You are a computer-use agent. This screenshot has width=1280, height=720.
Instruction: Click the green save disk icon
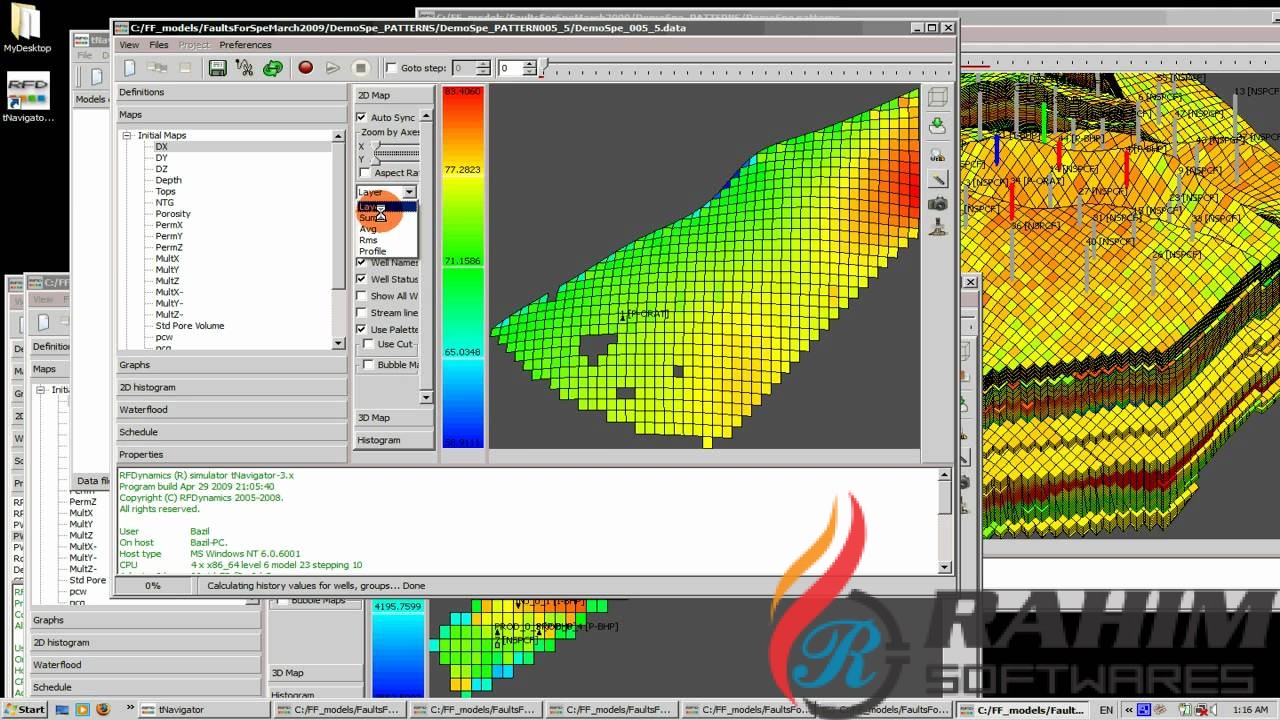click(217, 68)
